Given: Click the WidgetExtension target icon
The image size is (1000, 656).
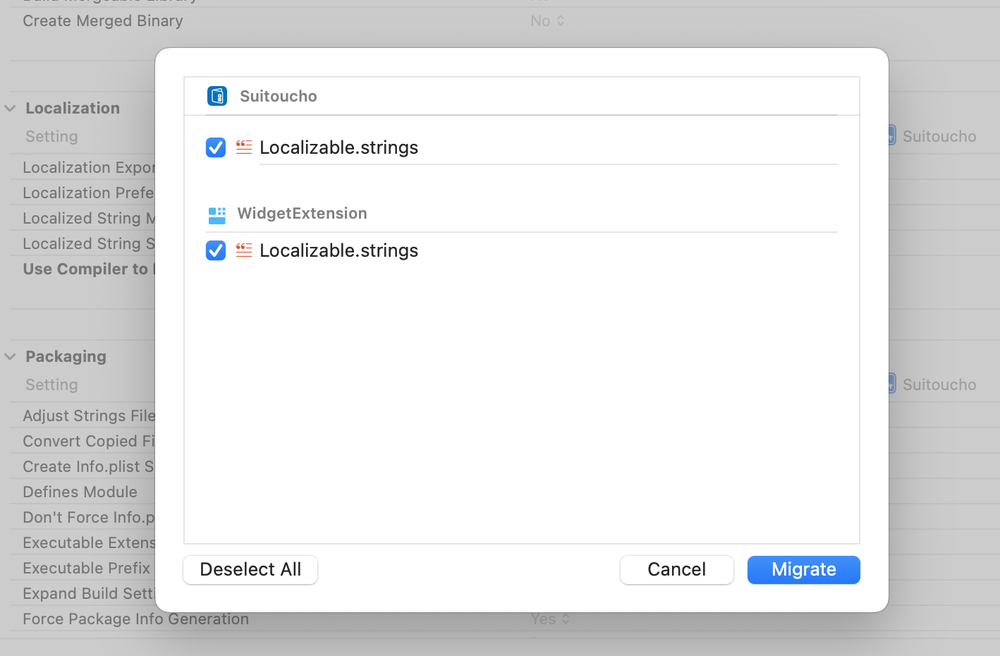Looking at the screenshot, I should [x=217, y=214].
